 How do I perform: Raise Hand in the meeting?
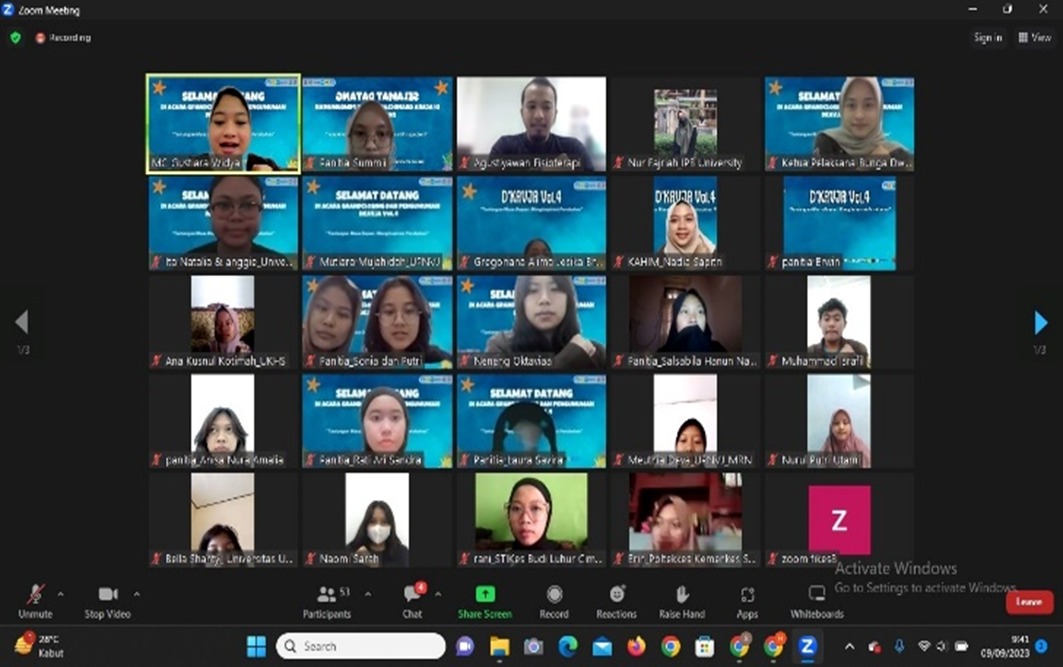tap(682, 599)
